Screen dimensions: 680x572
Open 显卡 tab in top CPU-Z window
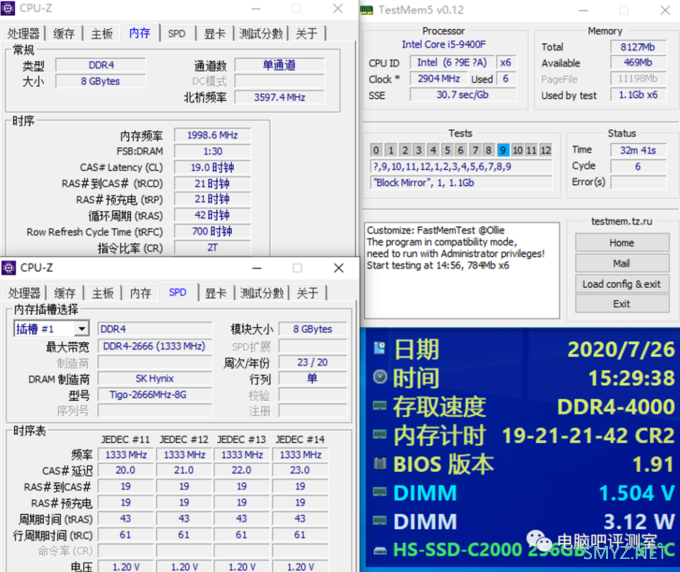215,33
